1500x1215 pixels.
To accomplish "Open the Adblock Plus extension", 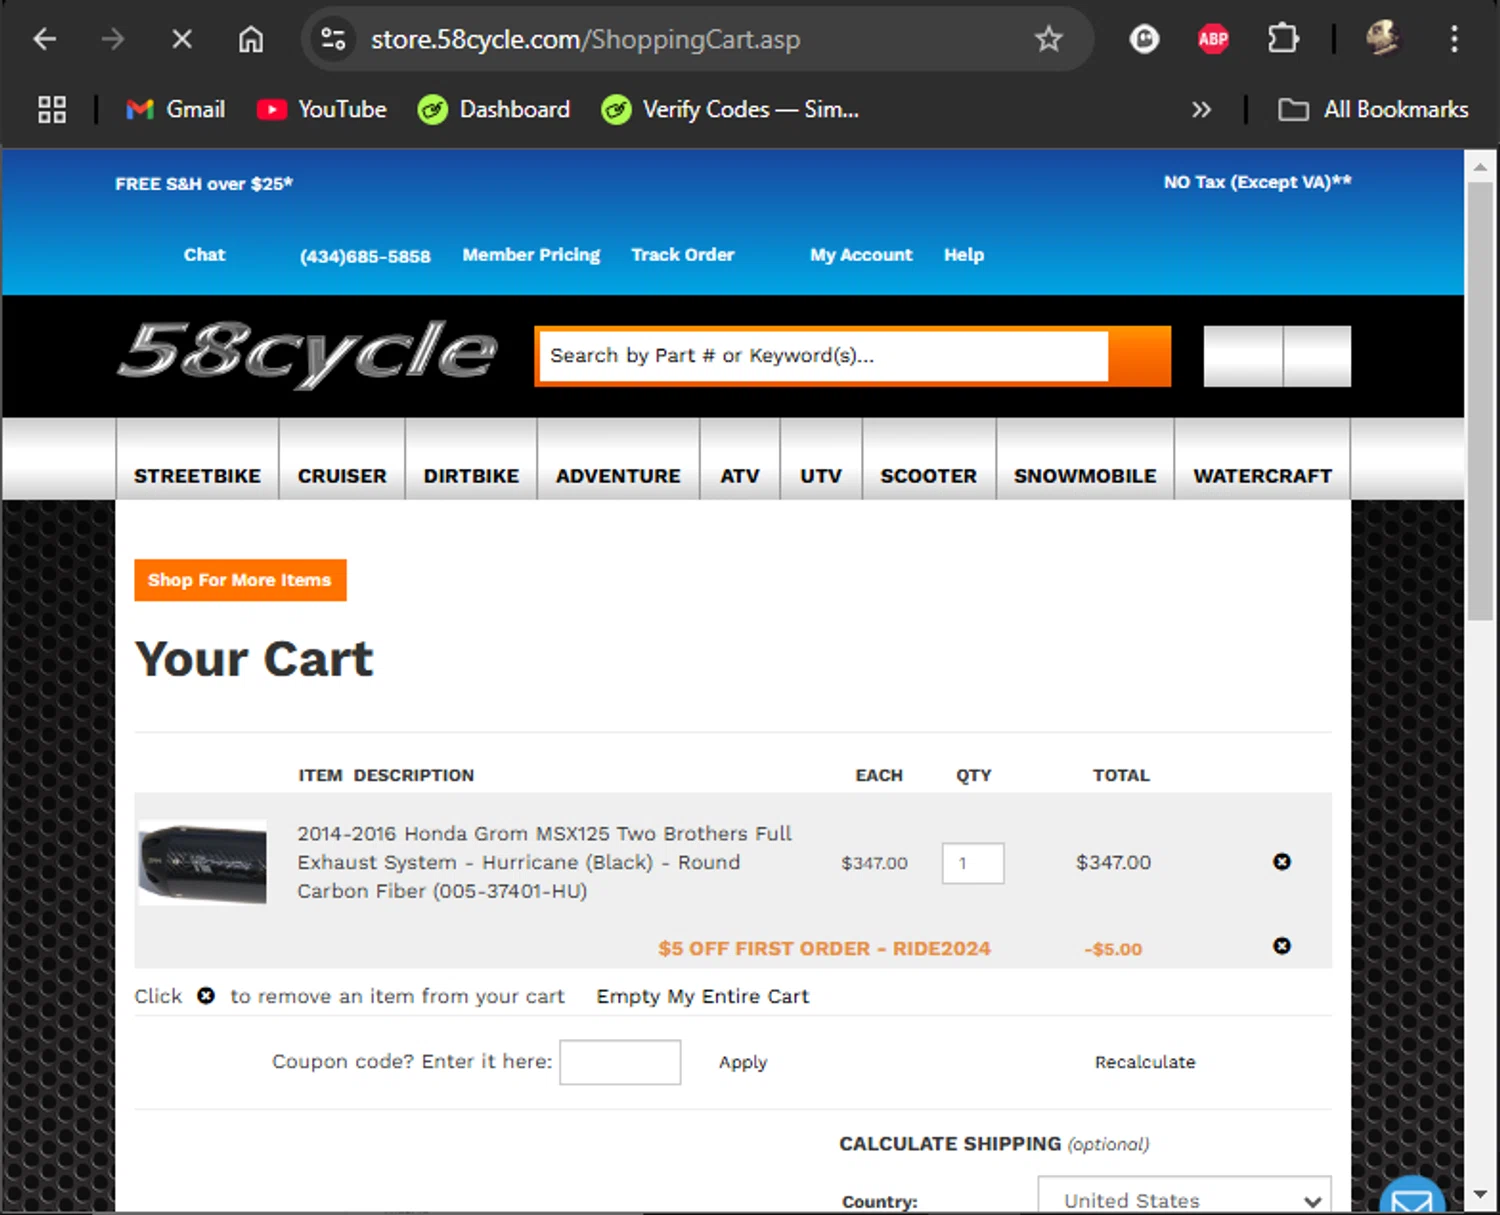I will pyautogui.click(x=1213, y=39).
